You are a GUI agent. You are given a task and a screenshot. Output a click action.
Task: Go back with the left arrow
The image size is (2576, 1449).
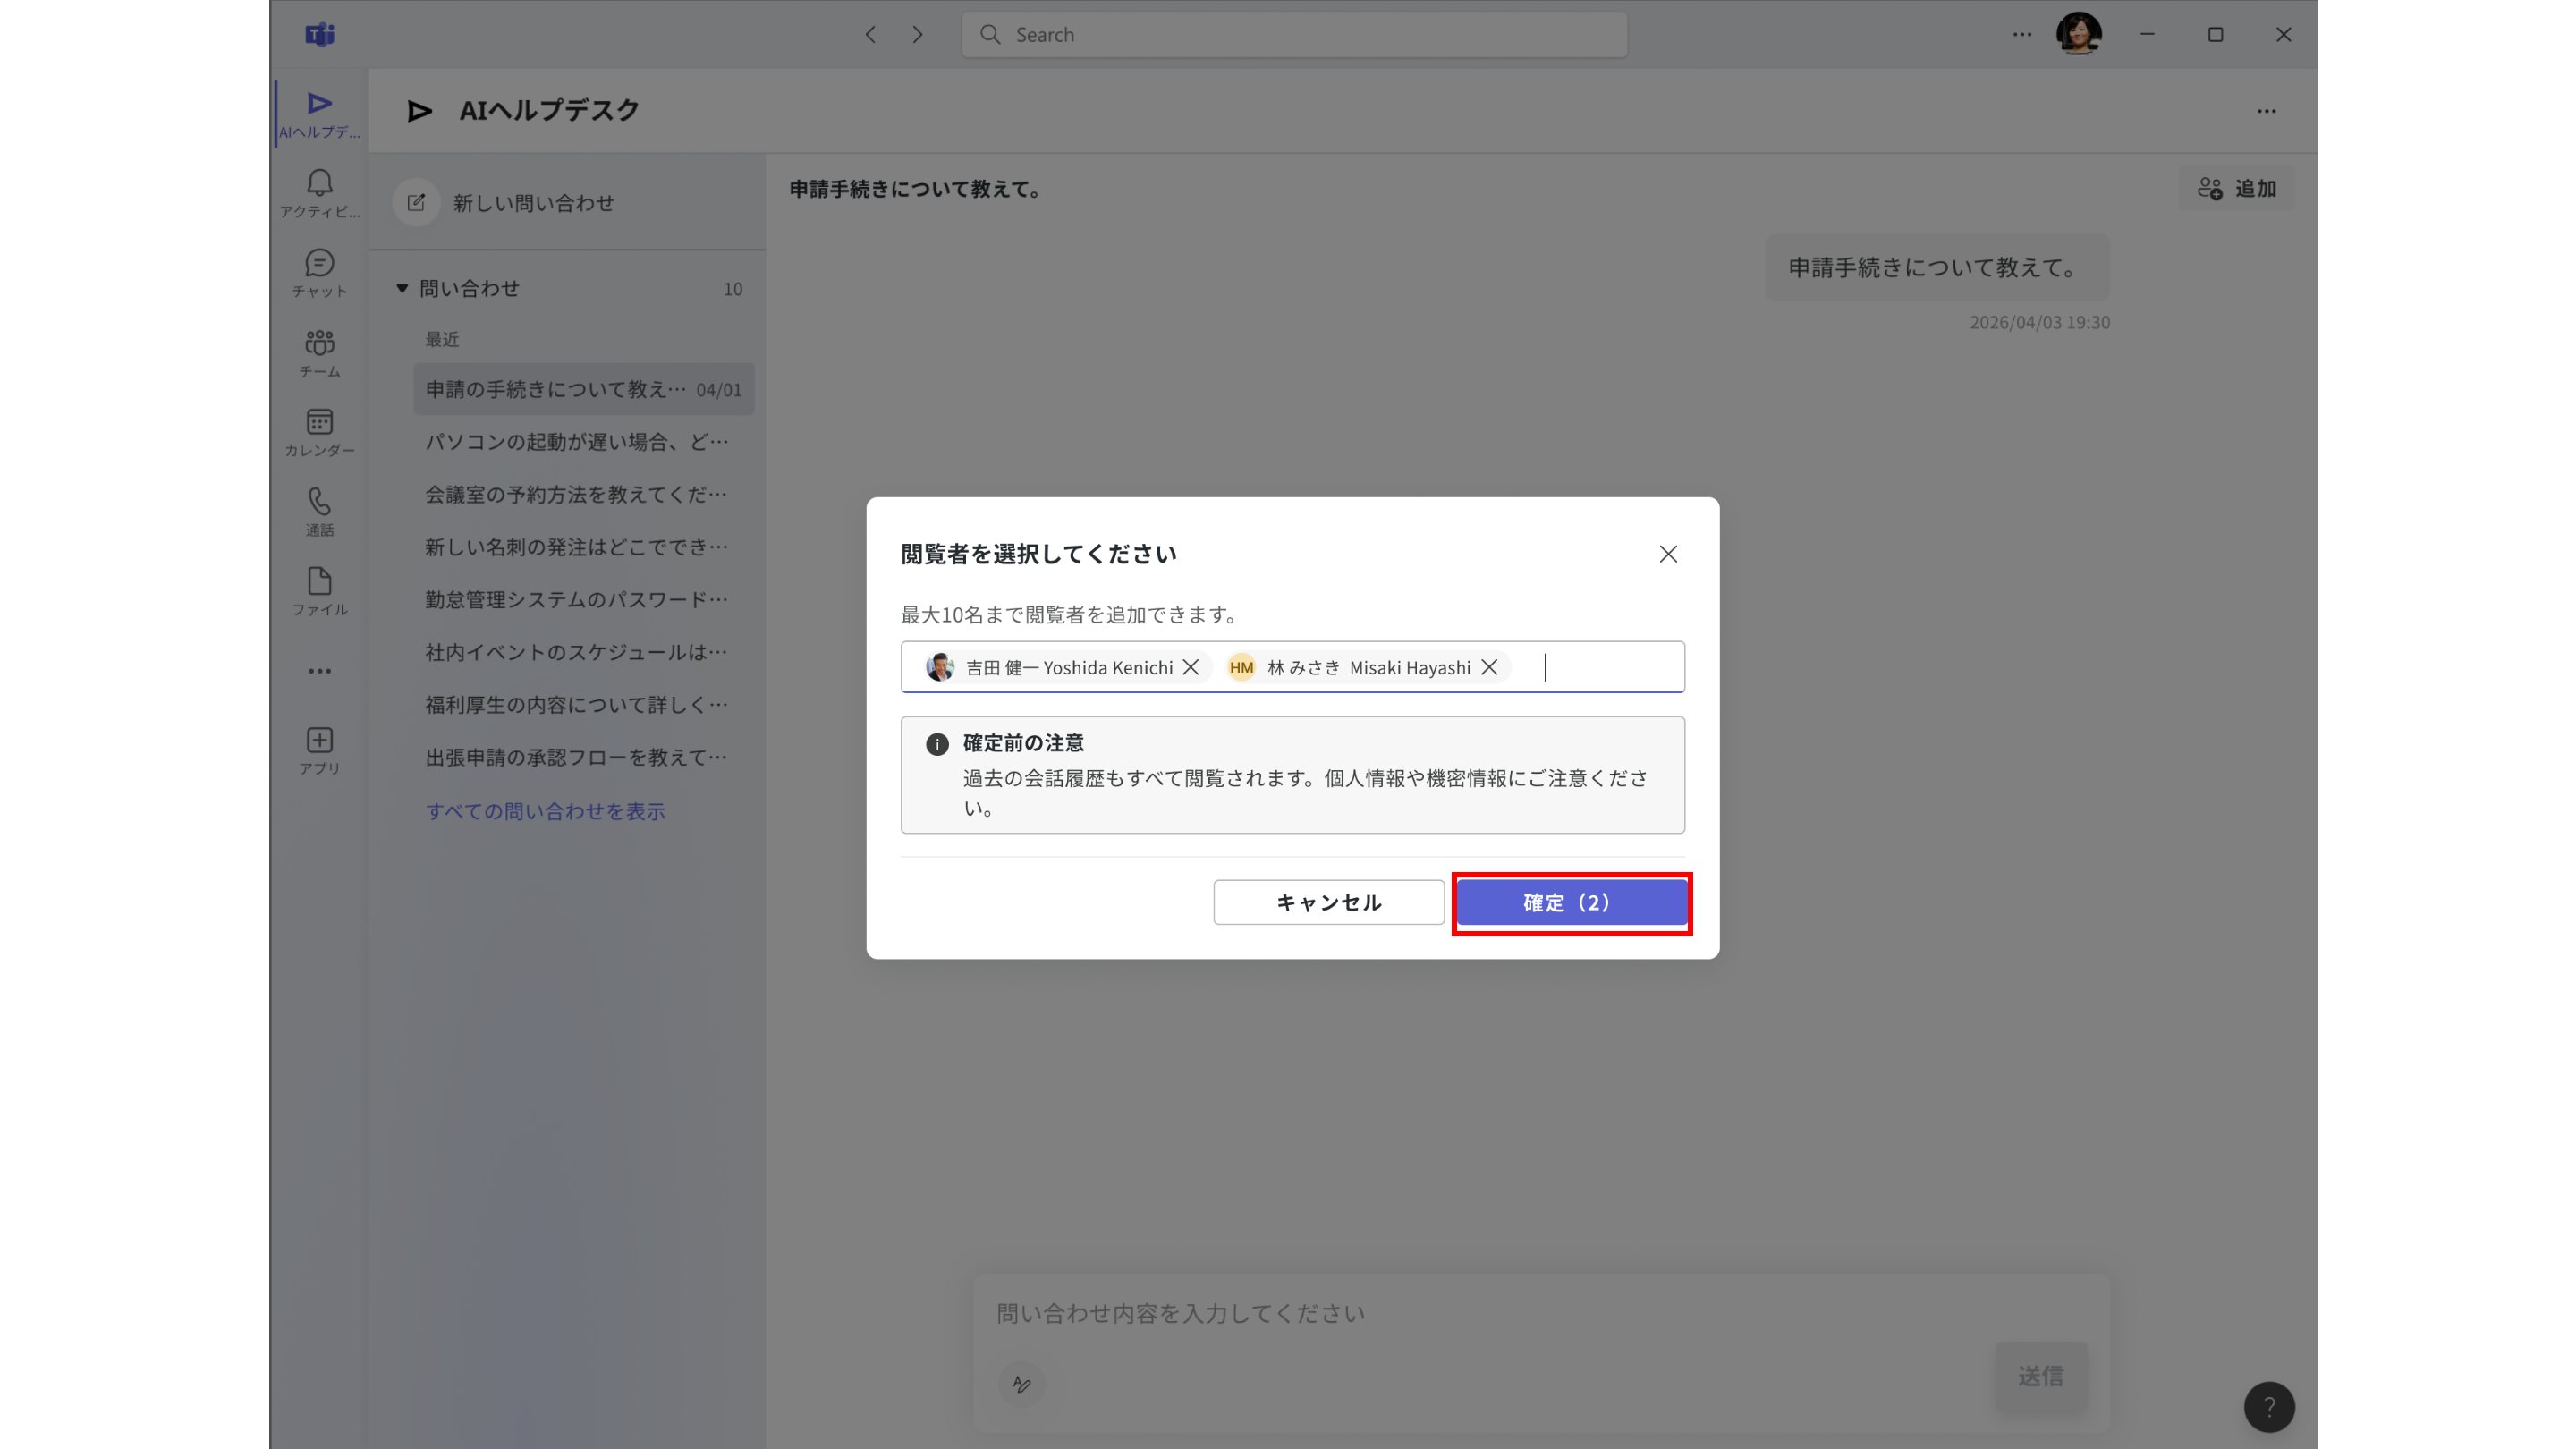click(x=870, y=35)
